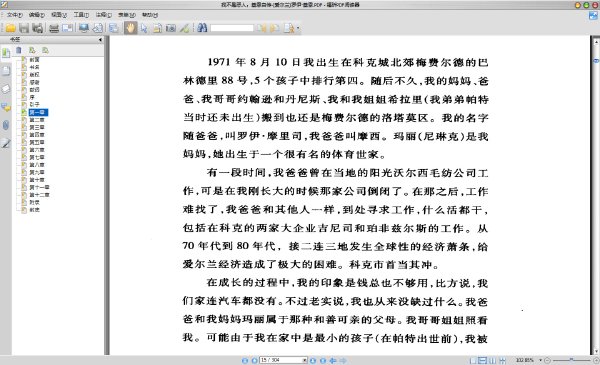The height and width of the screenshot is (365, 600).
Task: Click the find-previous icon after search box
Action: click(x=262, y=28)
